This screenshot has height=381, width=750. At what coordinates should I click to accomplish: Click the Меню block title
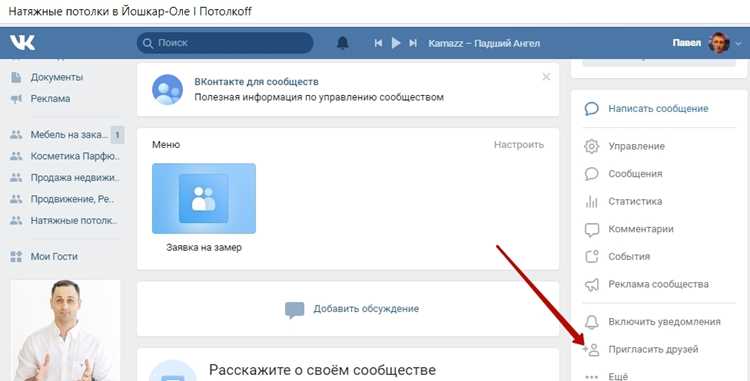[x=166, y=144]
